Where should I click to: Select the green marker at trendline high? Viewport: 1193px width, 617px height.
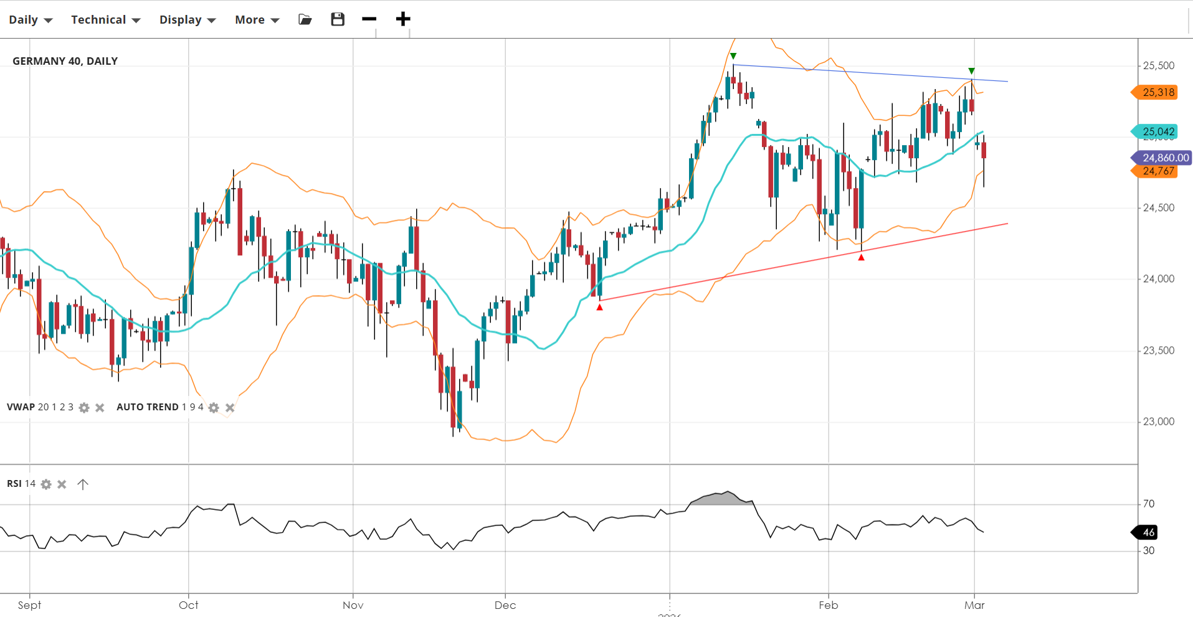pos(733,57)
